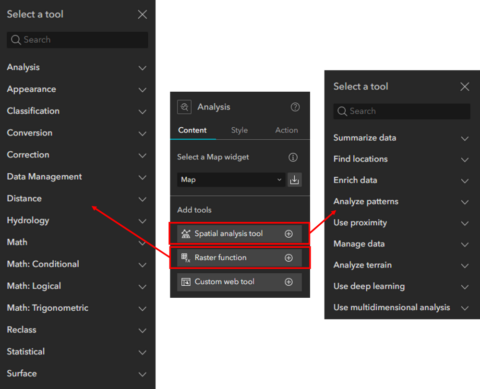Select the Hydrology category label
Viewport: 480px width, 389px height.
point(28,221)
